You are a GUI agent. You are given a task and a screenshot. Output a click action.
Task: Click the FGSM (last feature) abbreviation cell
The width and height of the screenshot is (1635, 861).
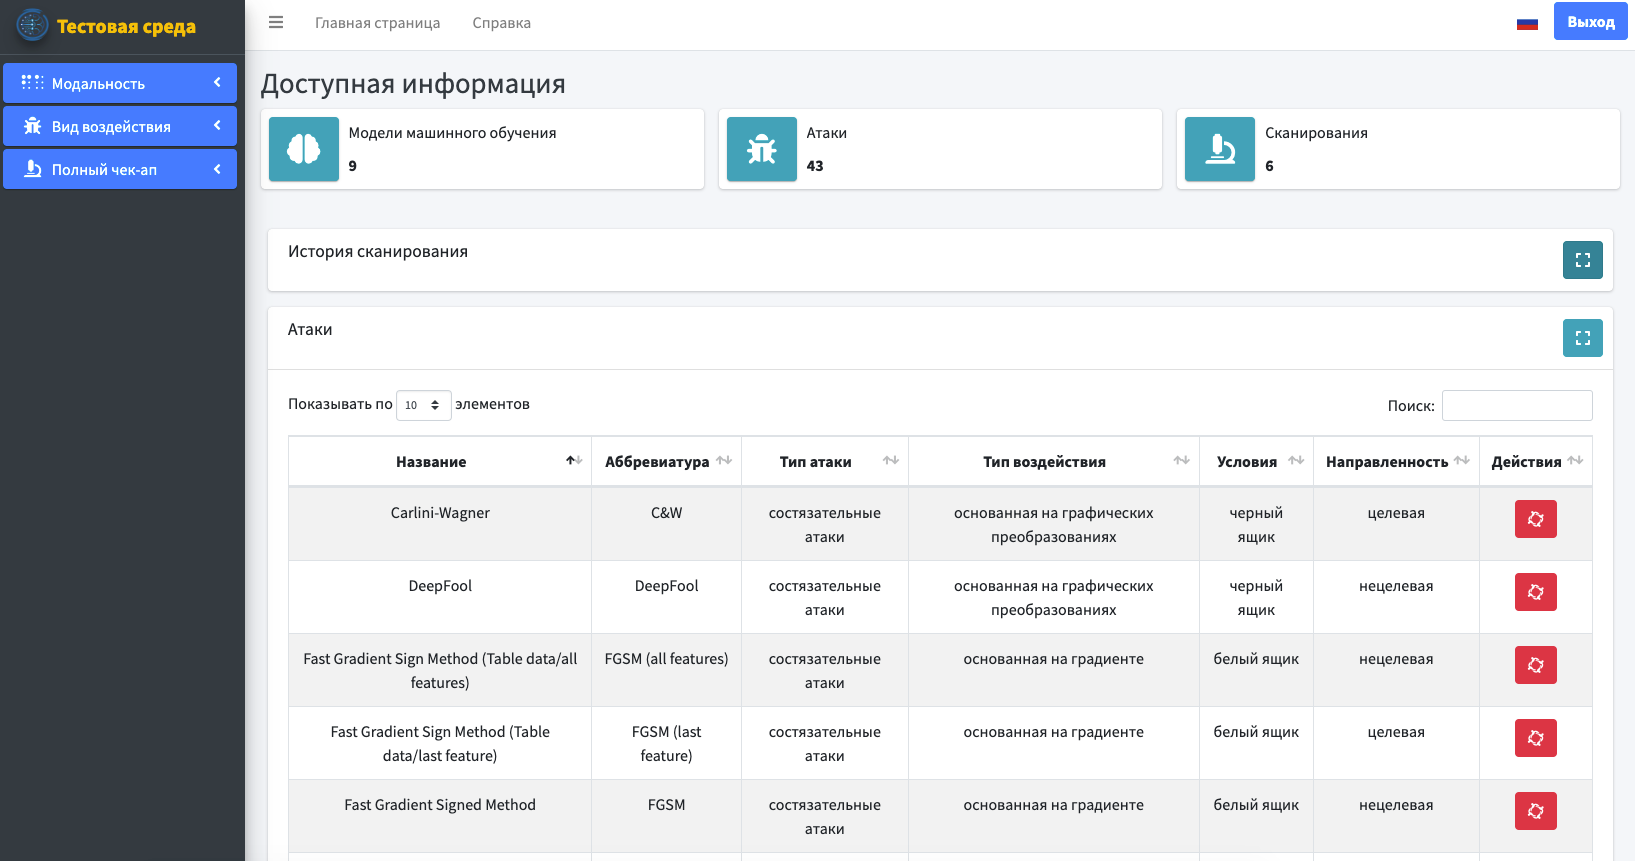pyautogui.click(x=666, y=744)
